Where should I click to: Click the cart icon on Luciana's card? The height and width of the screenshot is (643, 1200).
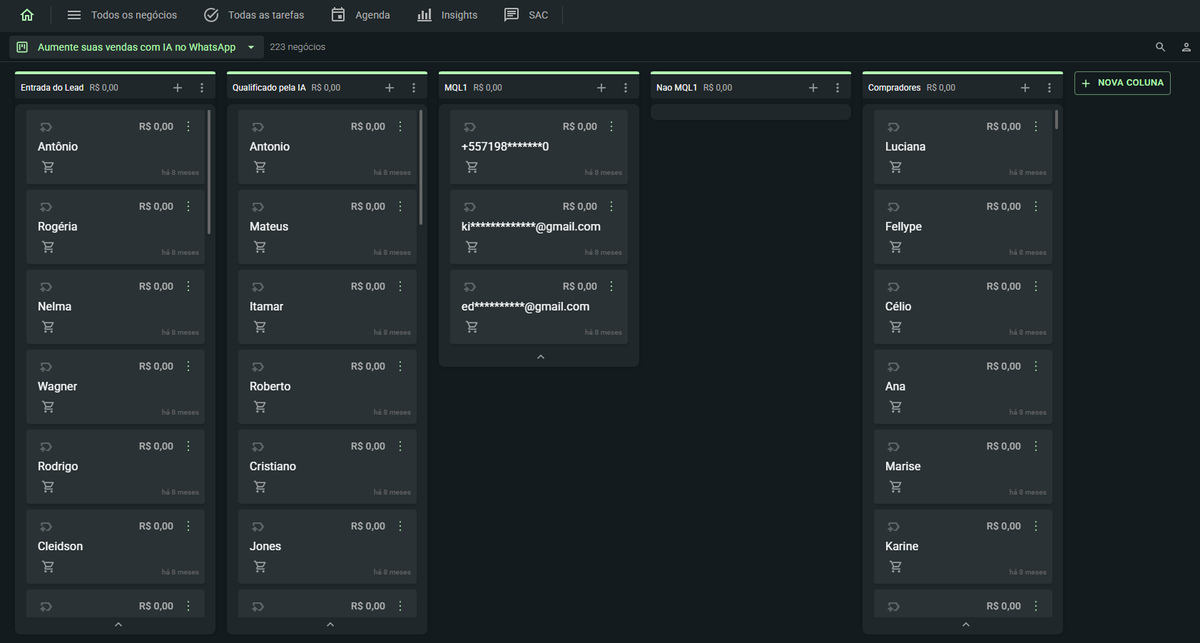(x=895, y=167)
